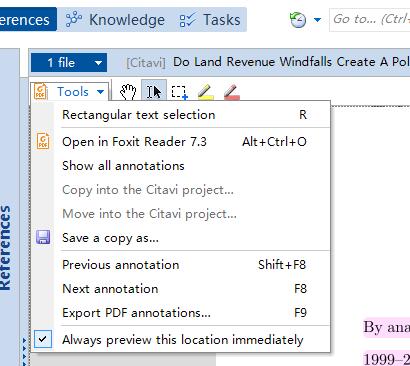The image size is (410, 366).
Task: Click greyed Copy into the Citavi project...
Action: tap(181, 190)
